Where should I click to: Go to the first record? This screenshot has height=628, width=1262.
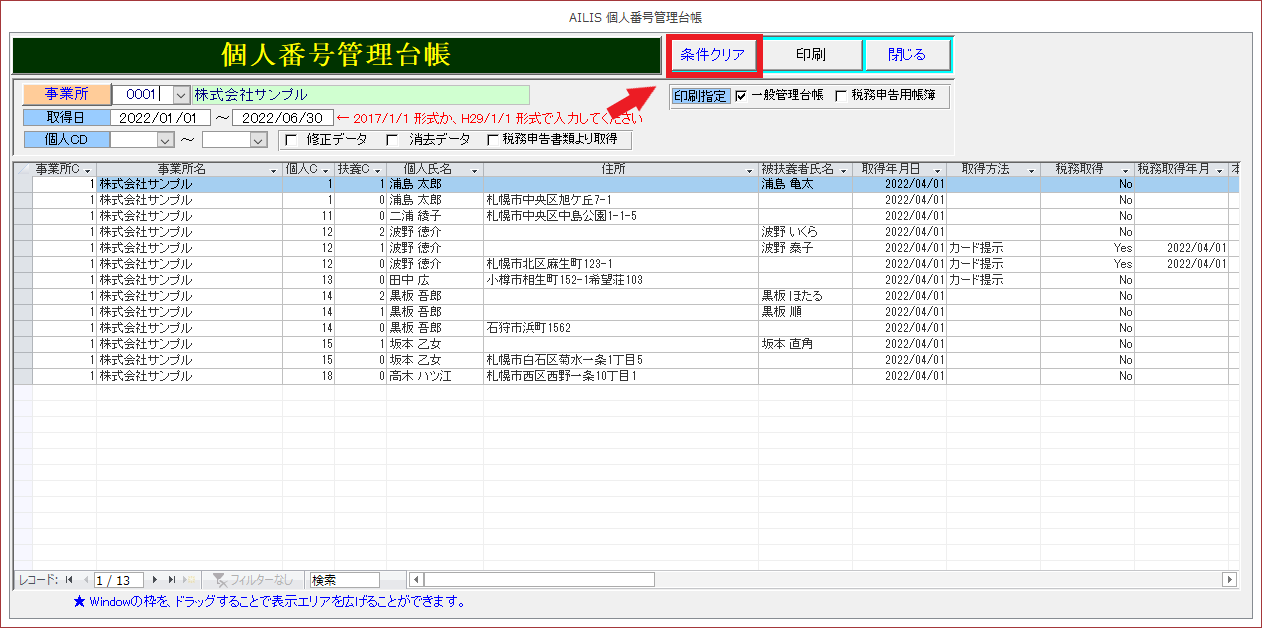pos(69,579)
